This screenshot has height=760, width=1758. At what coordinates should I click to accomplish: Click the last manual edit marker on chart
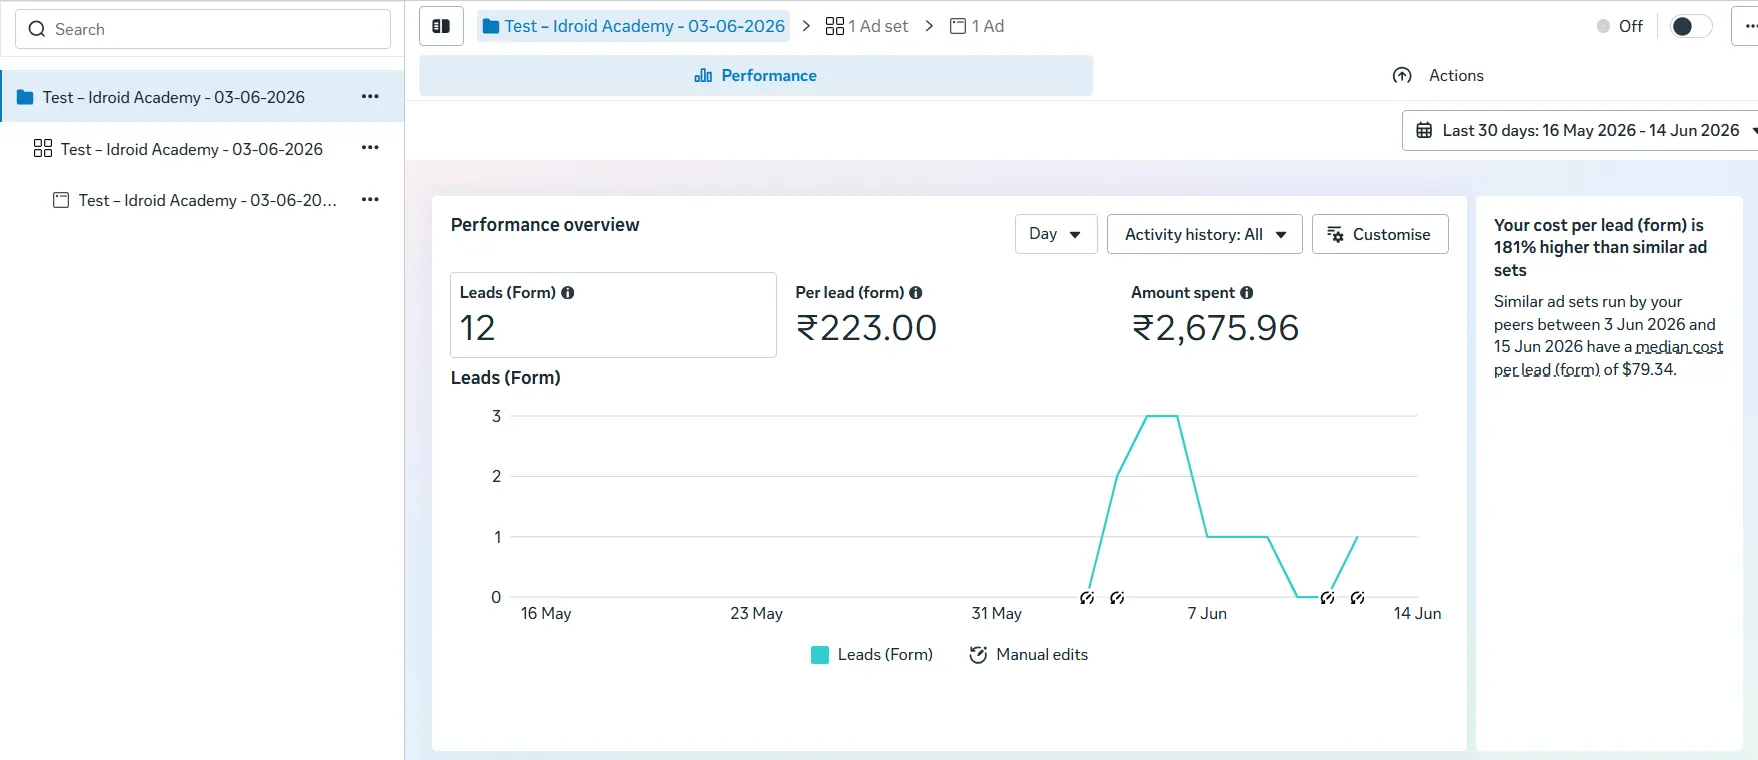[1357, 598]
